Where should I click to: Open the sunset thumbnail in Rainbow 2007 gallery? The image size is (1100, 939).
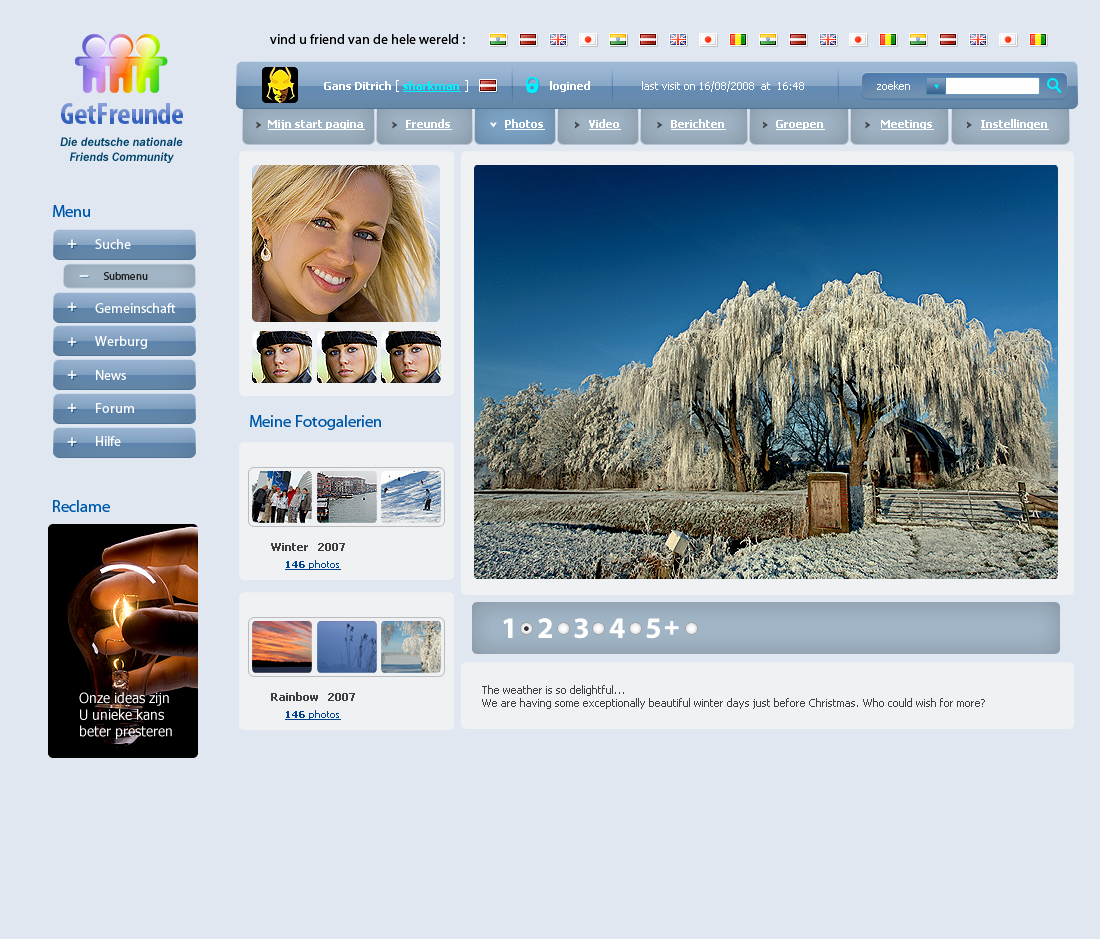tap(282, 647)
